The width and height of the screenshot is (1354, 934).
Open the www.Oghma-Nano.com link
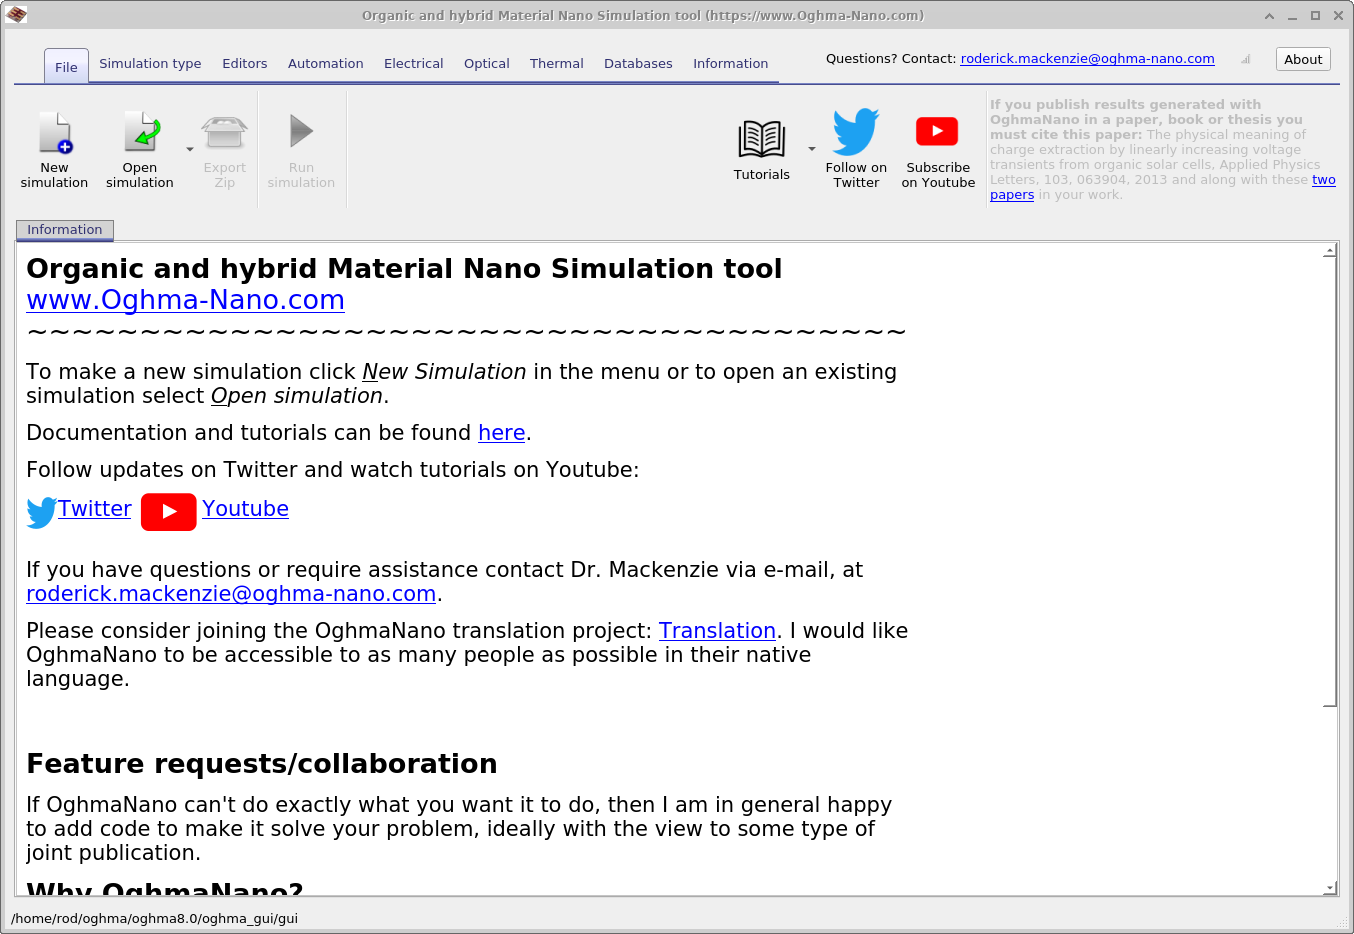coord(185,300)
